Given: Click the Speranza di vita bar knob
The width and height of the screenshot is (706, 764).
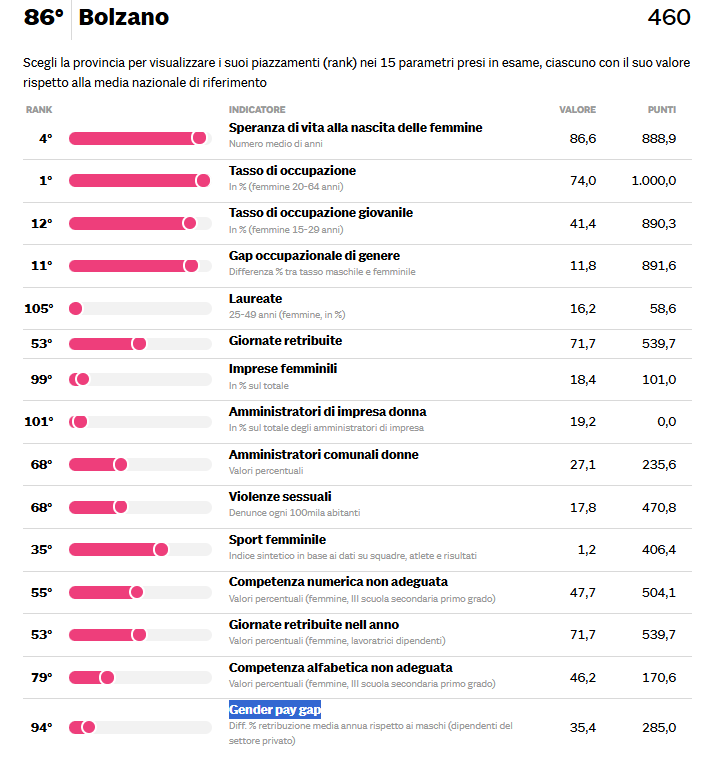Looking at the screenshot, I should pos(199,138).
